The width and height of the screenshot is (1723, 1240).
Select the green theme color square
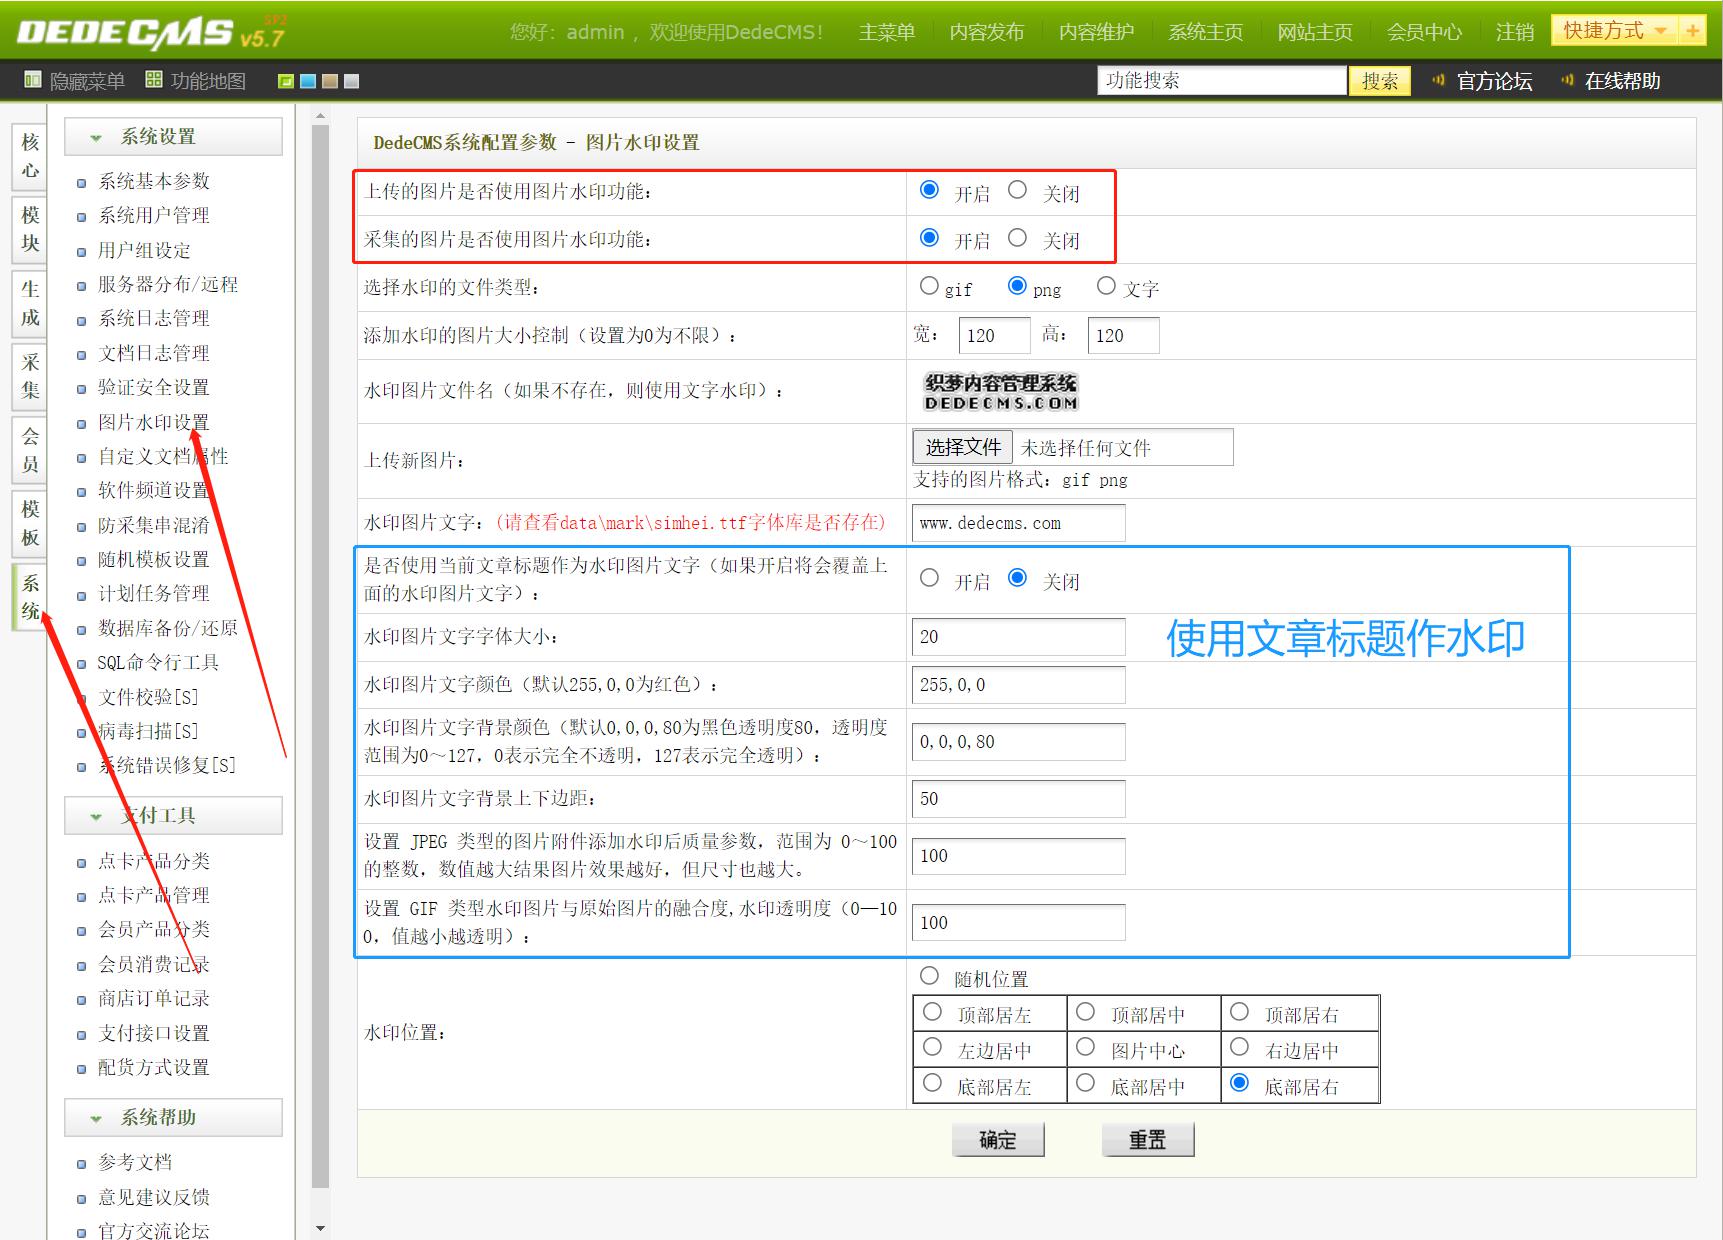click(x=286, y=81)
